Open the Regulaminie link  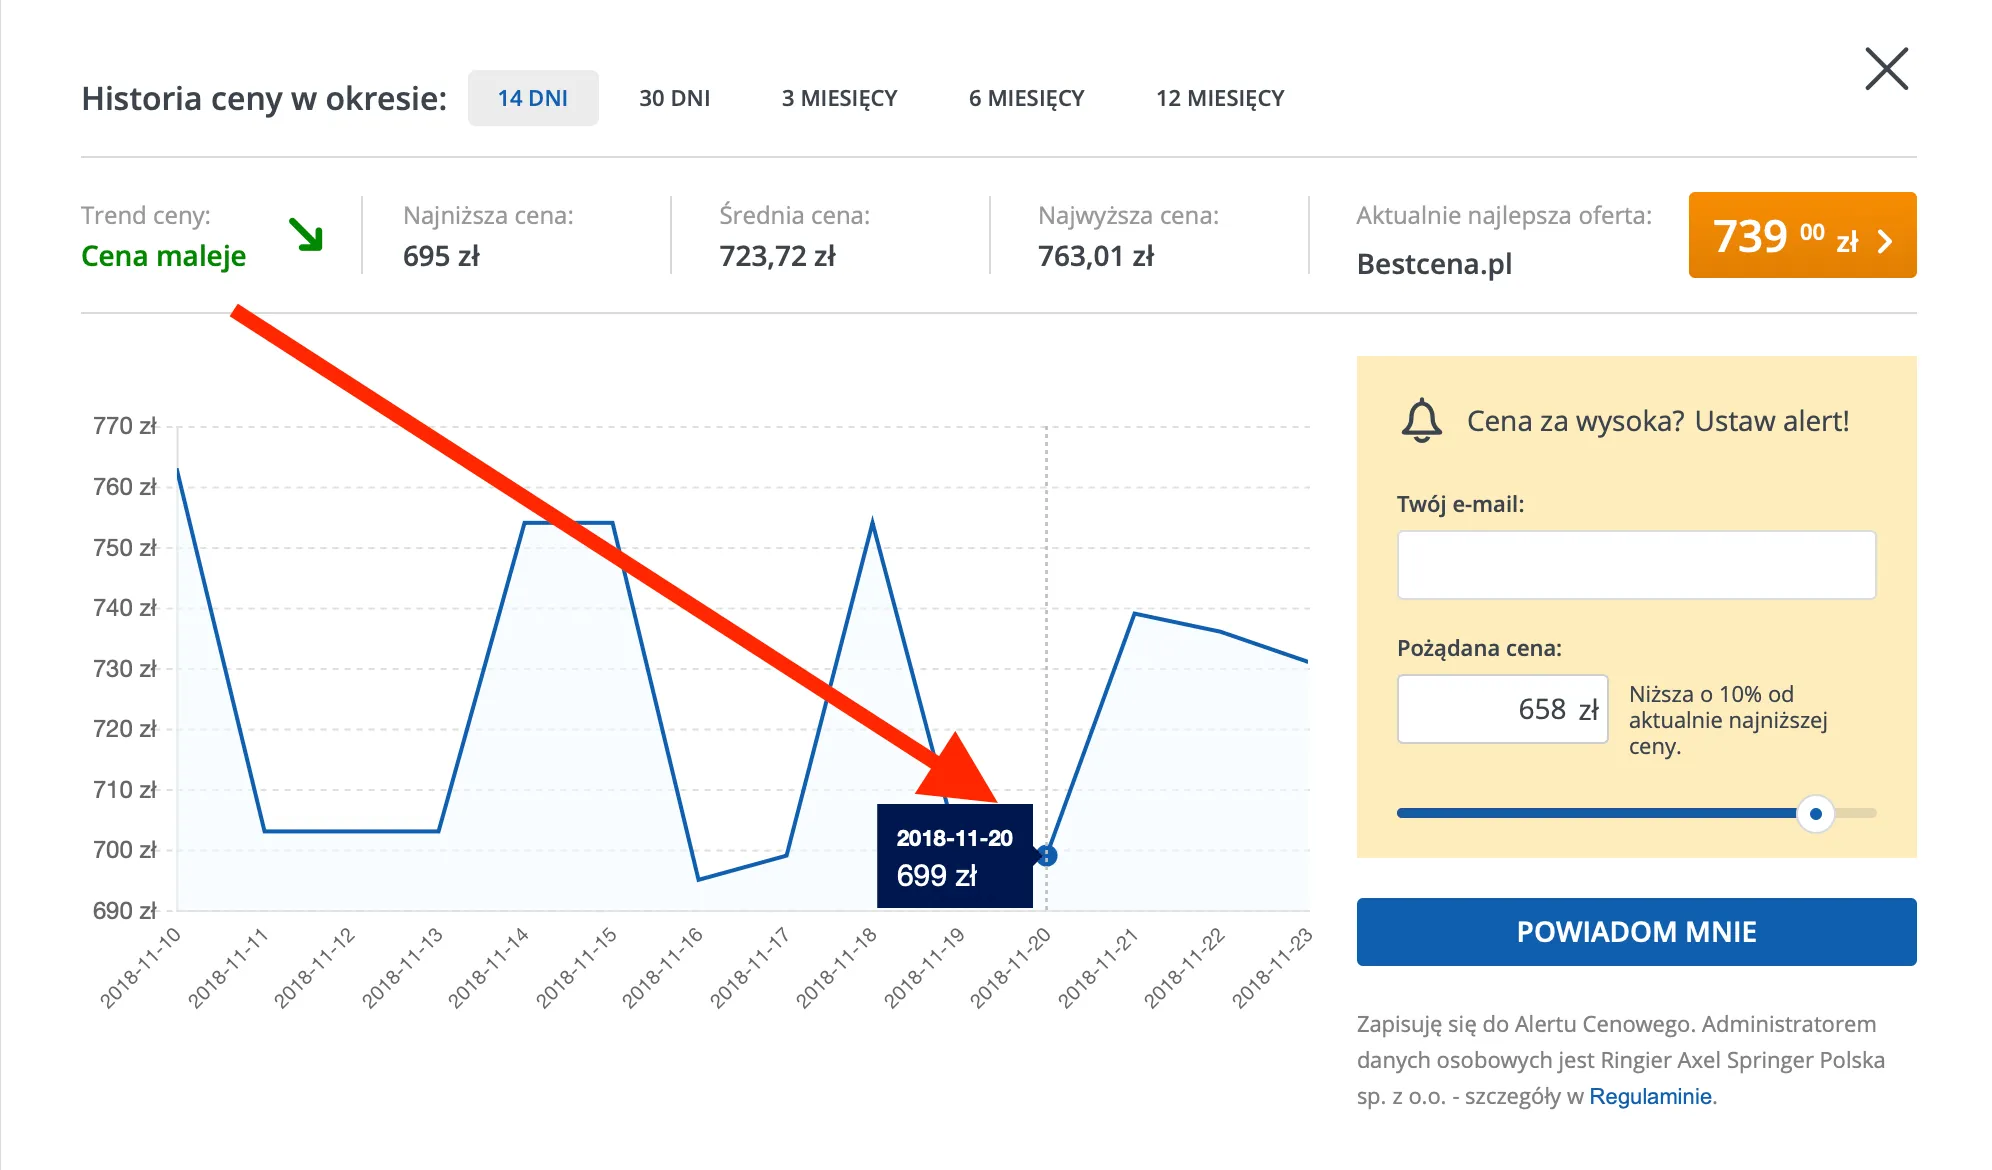coord(1650,1096)
